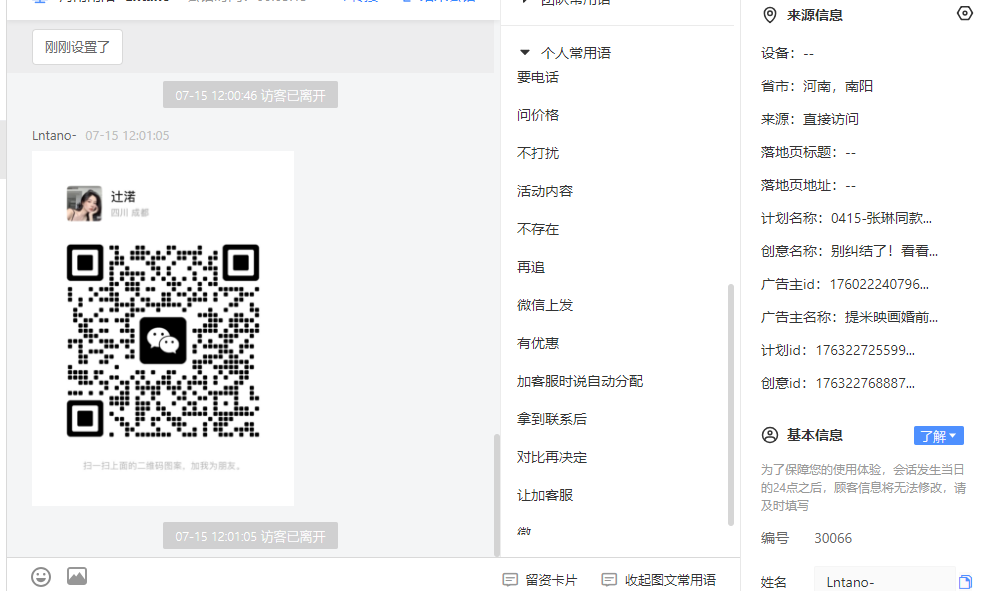987x591 pixels.
Task: Click the 计划id value 176322725599...
Action: pyautogui.click(x=865, y=350)
